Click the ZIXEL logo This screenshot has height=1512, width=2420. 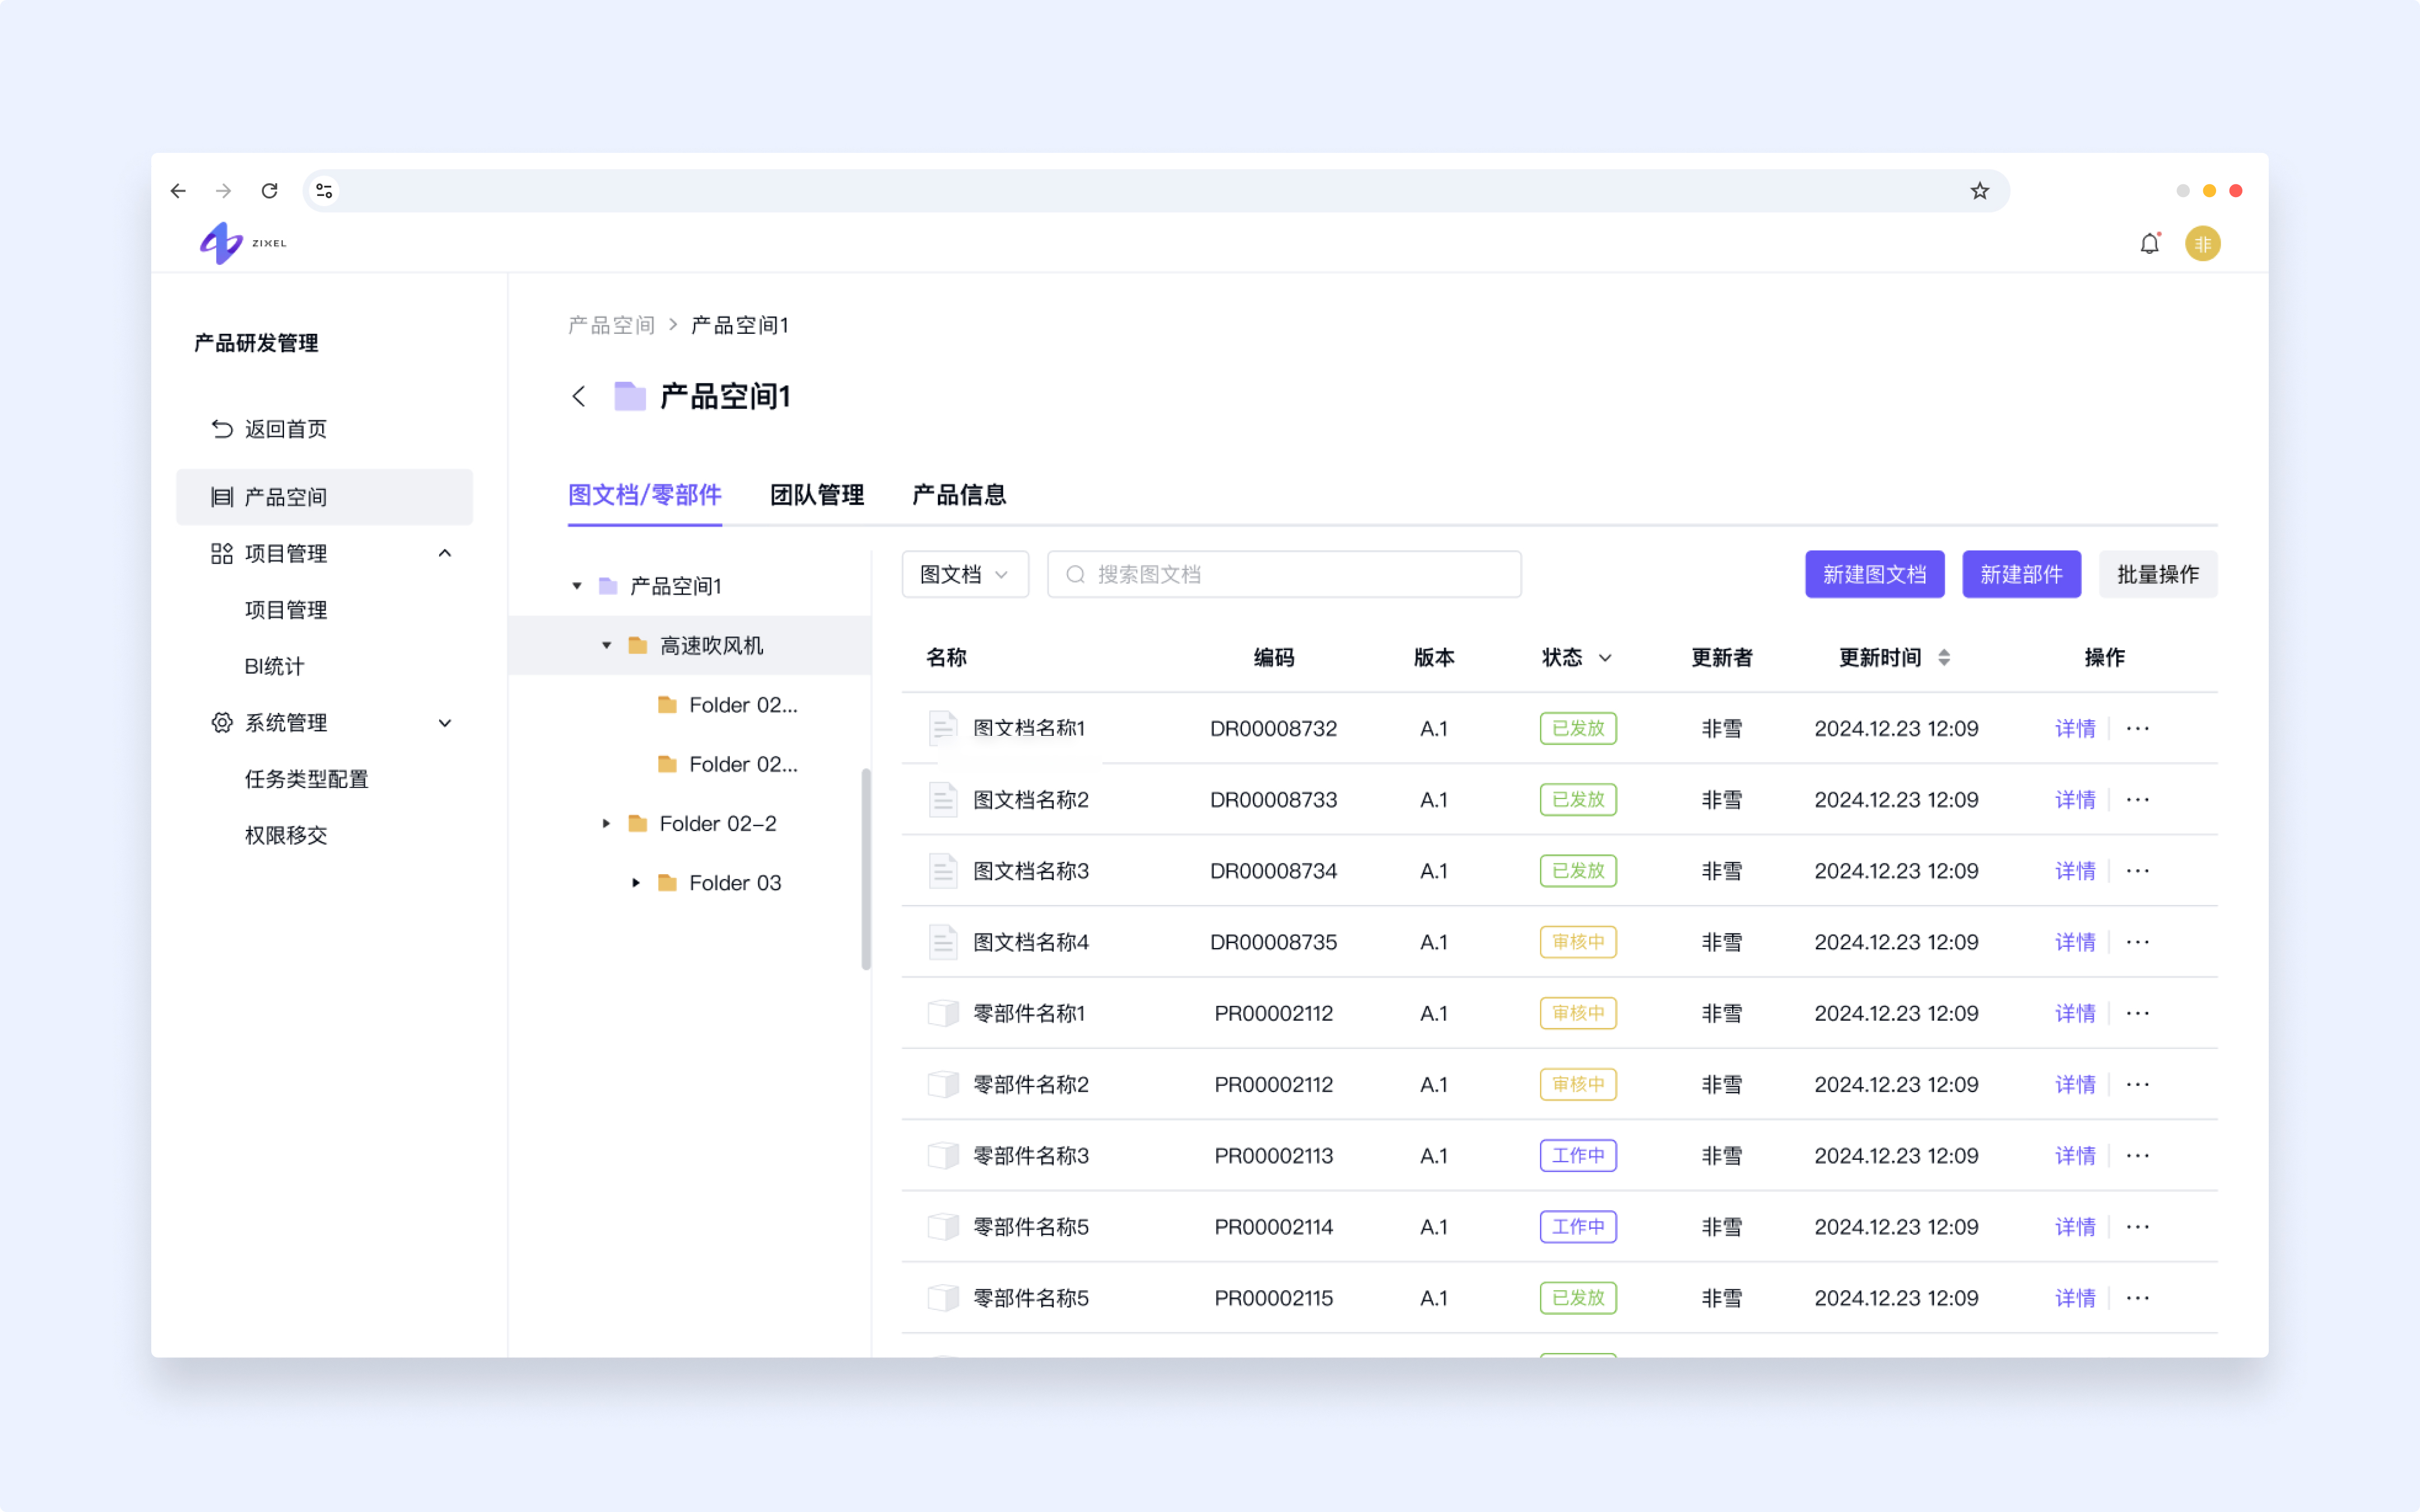[x=243, y=243]
